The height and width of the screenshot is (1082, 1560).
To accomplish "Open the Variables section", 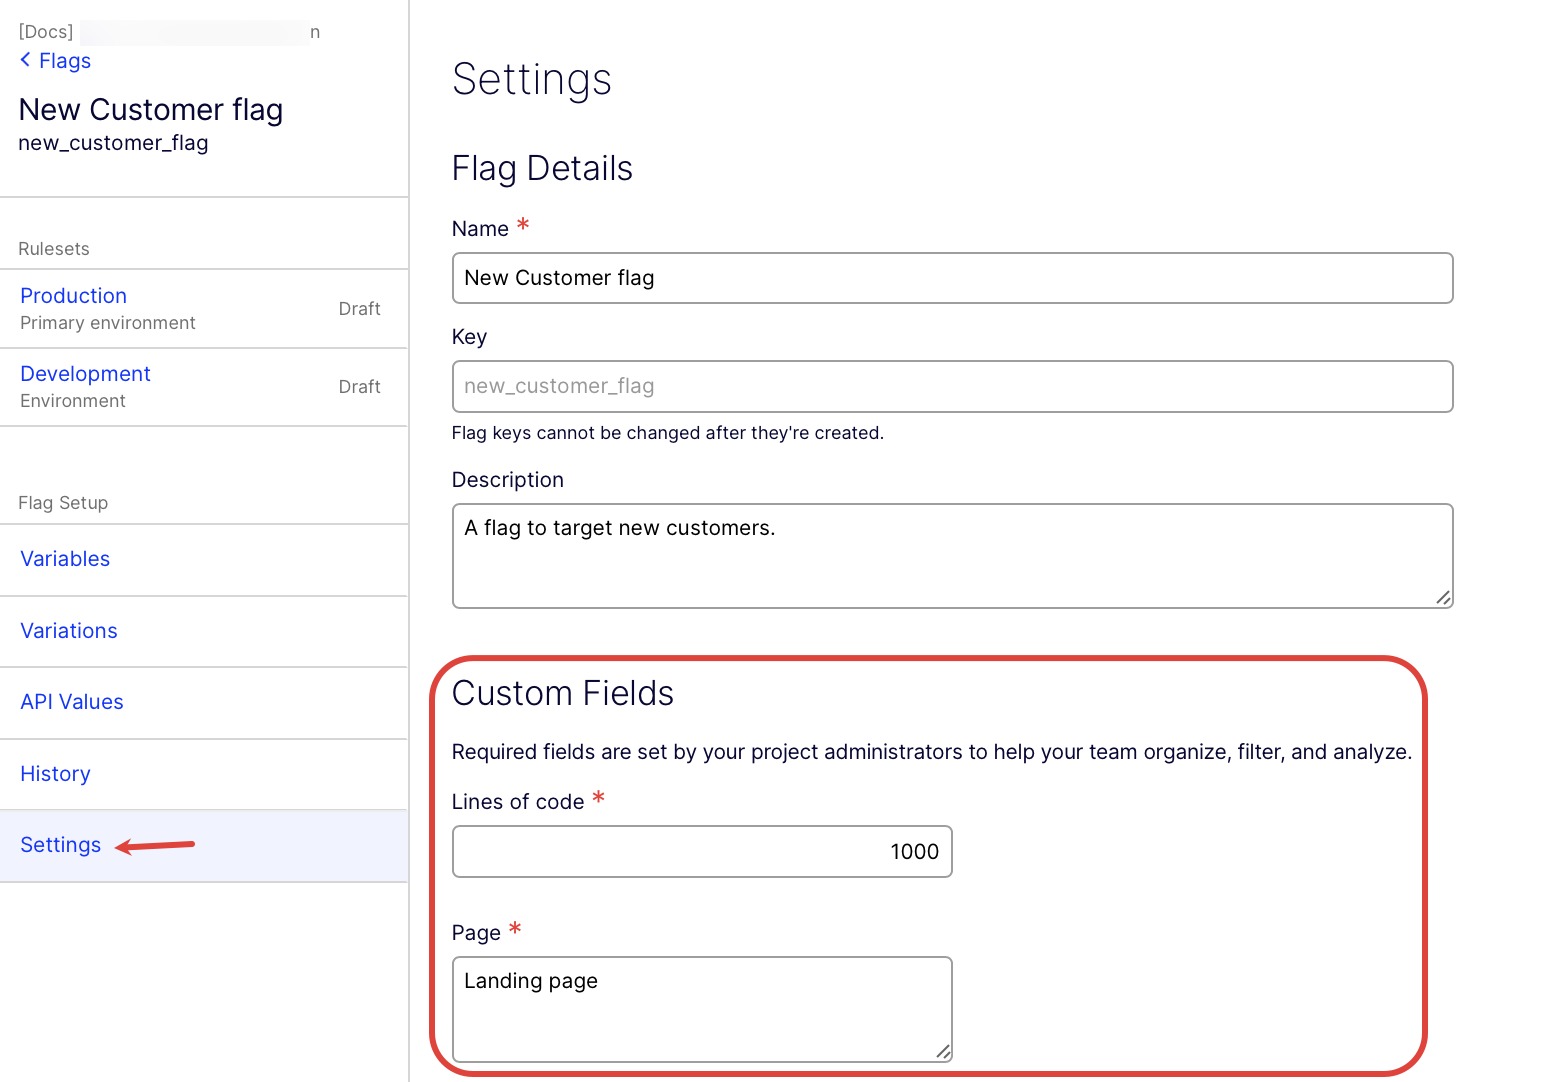I will 65,559.
